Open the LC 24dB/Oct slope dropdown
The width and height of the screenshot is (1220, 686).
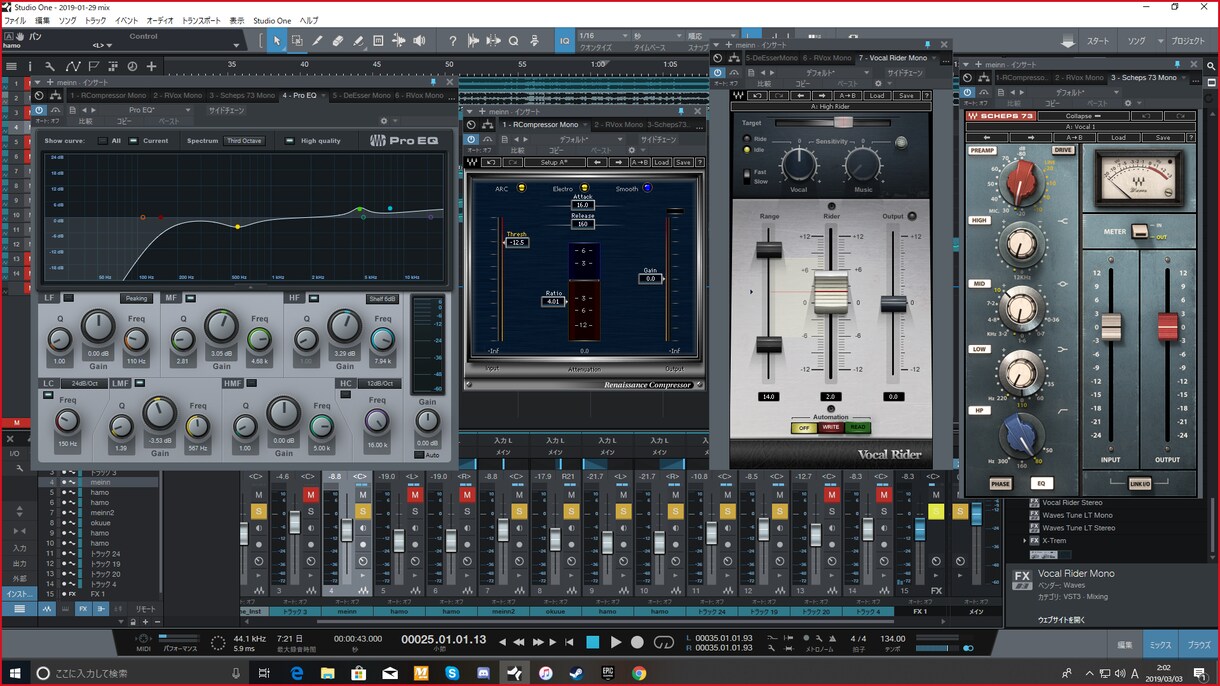click(x=82, y=383)
